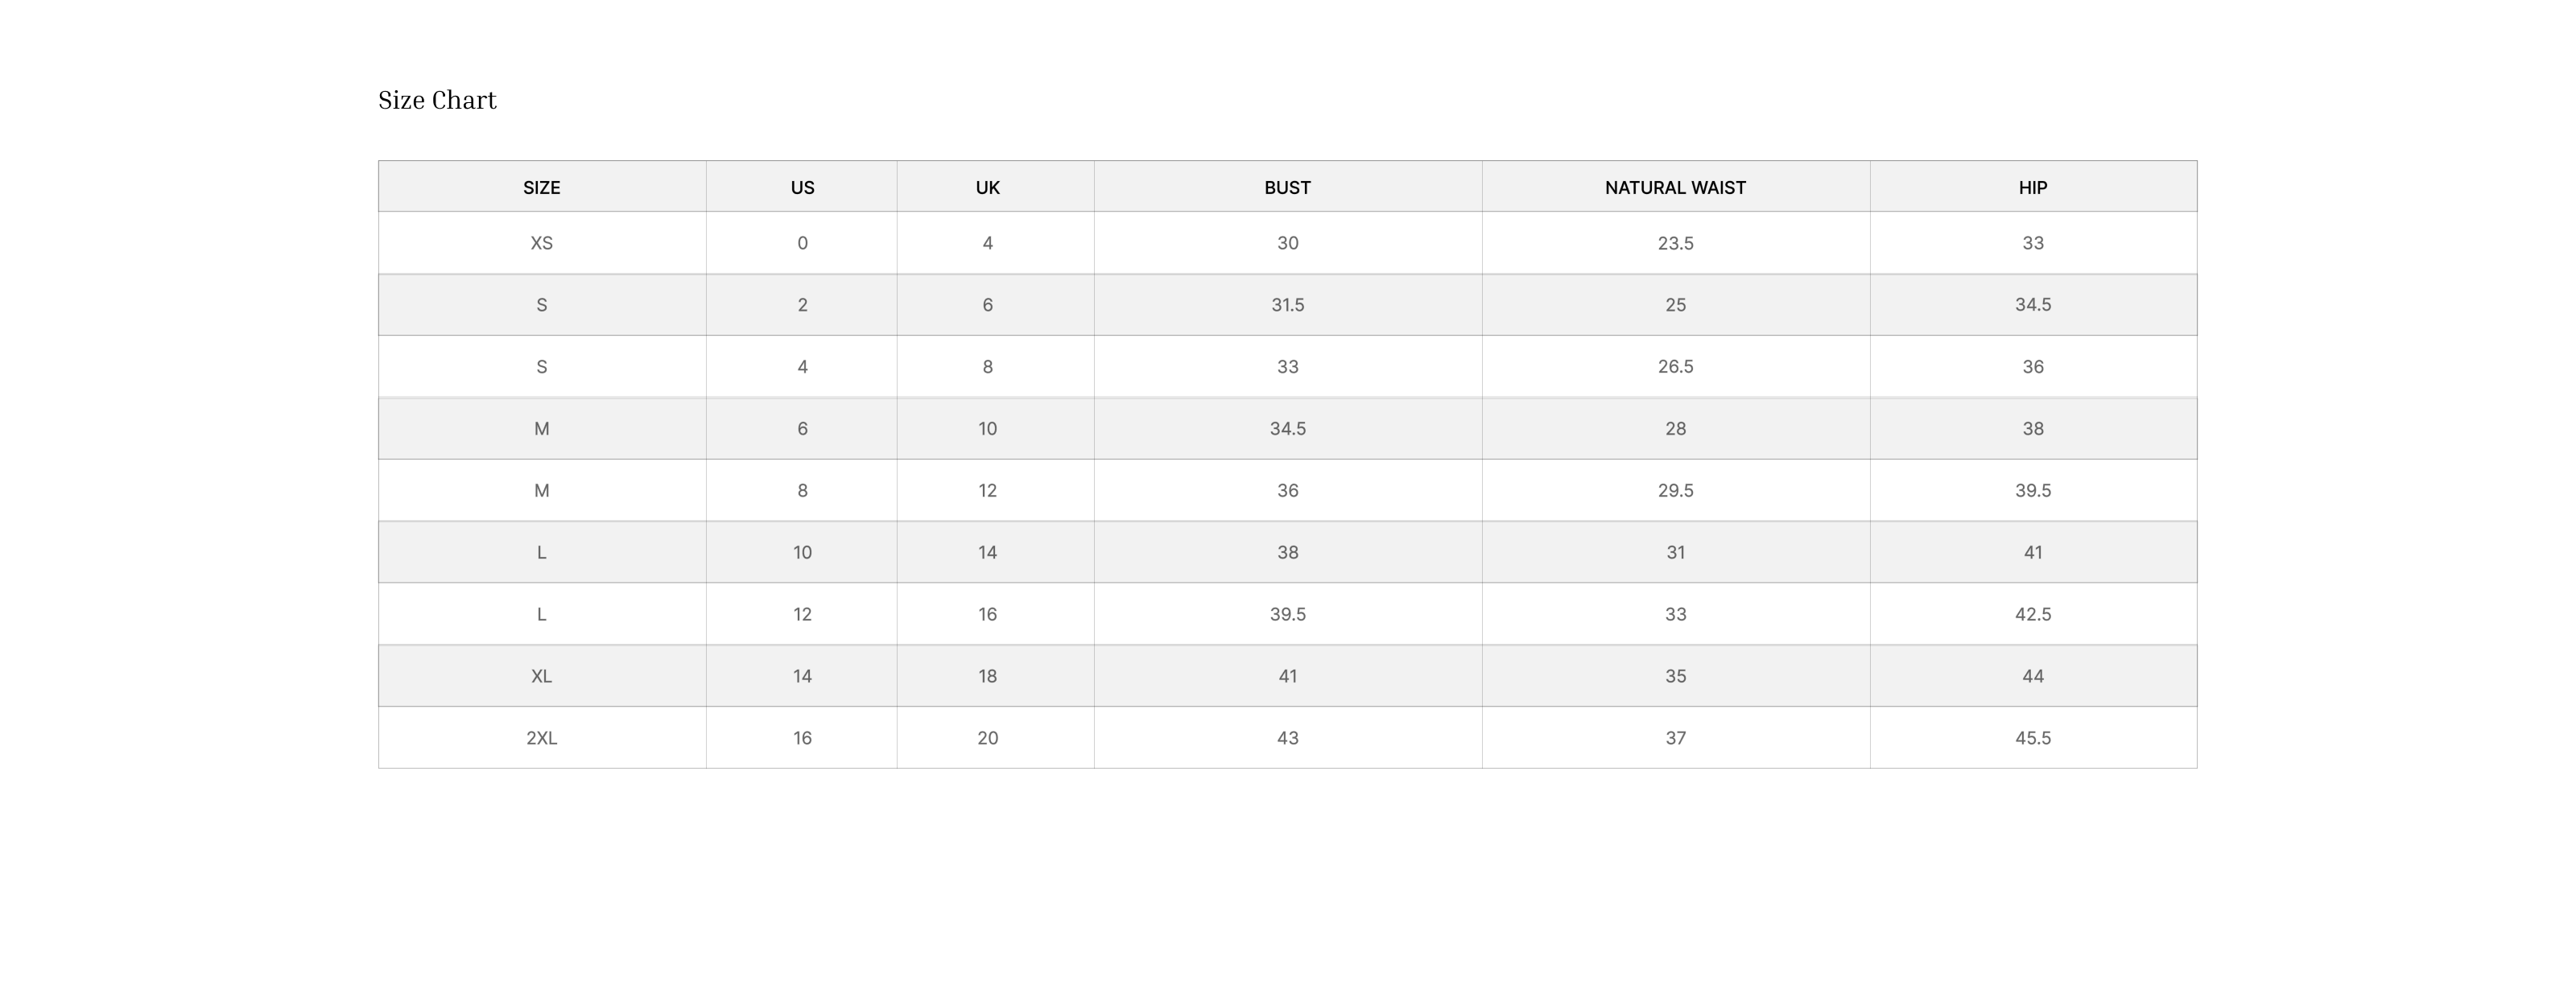This screenshot has height=998, width=2576.
Task: Select the HIP column header
Action: pos(2032,187)
